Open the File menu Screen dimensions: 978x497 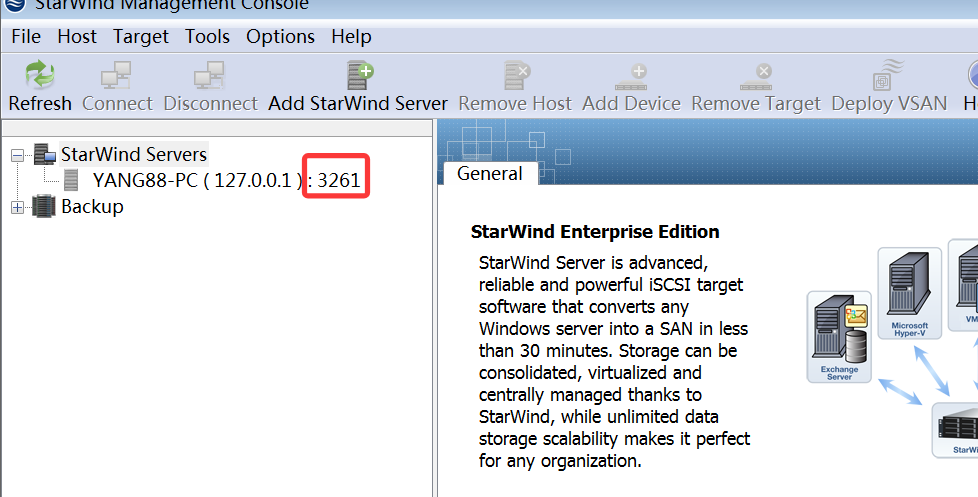tap(26, 37)
